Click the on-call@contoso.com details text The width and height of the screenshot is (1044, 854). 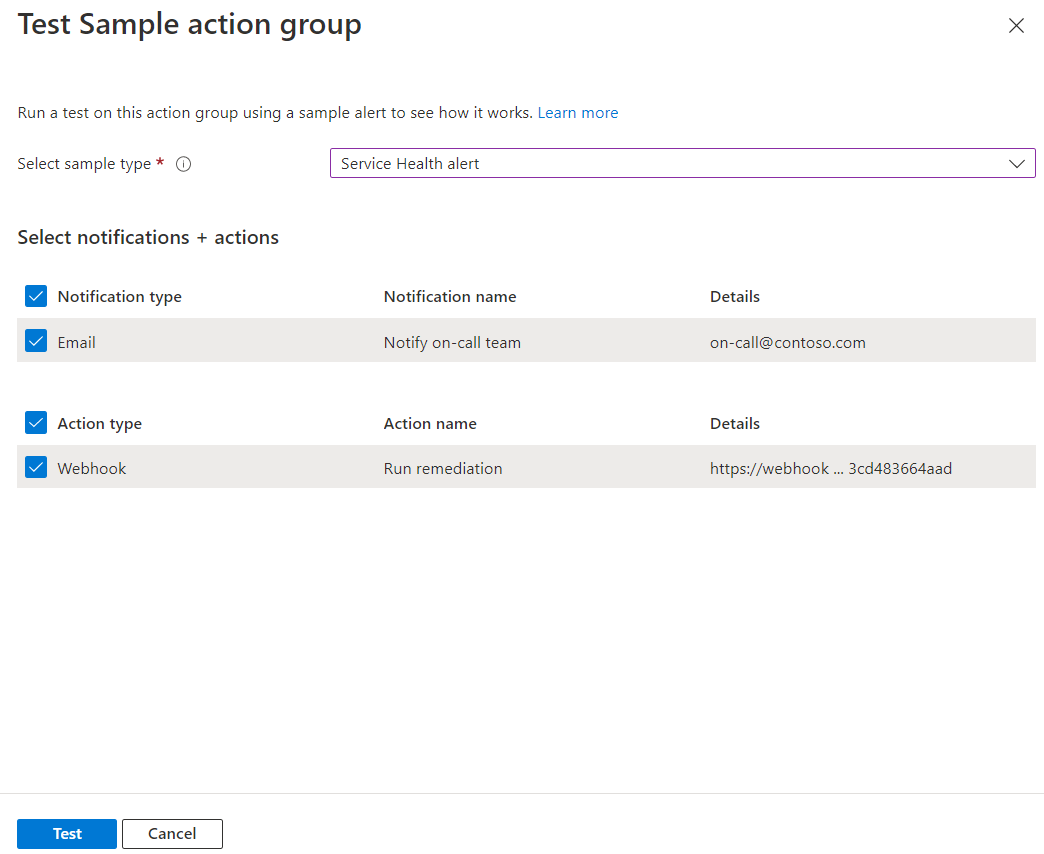pyautogui.click(x=787, y=343)
